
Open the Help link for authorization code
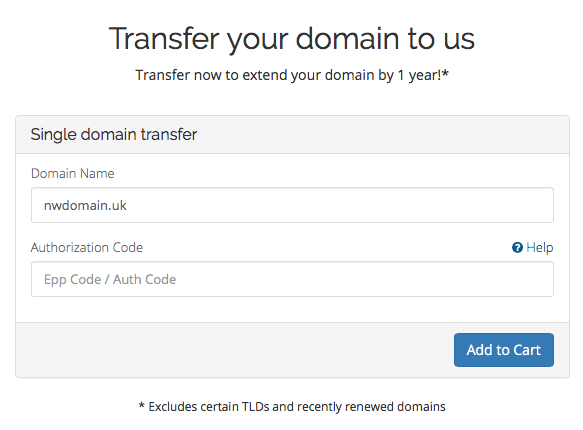(532, 248)
